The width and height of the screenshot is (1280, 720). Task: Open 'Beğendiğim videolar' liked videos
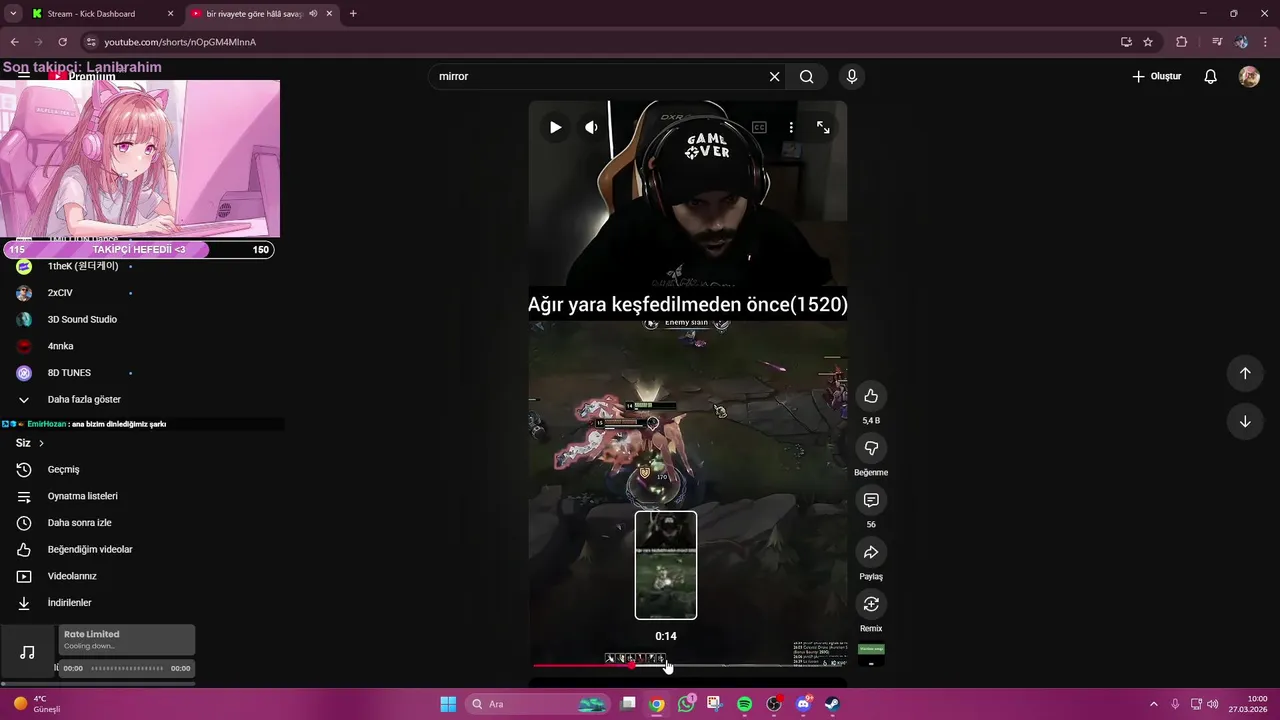pyautogui.click(x=90, y=550)
